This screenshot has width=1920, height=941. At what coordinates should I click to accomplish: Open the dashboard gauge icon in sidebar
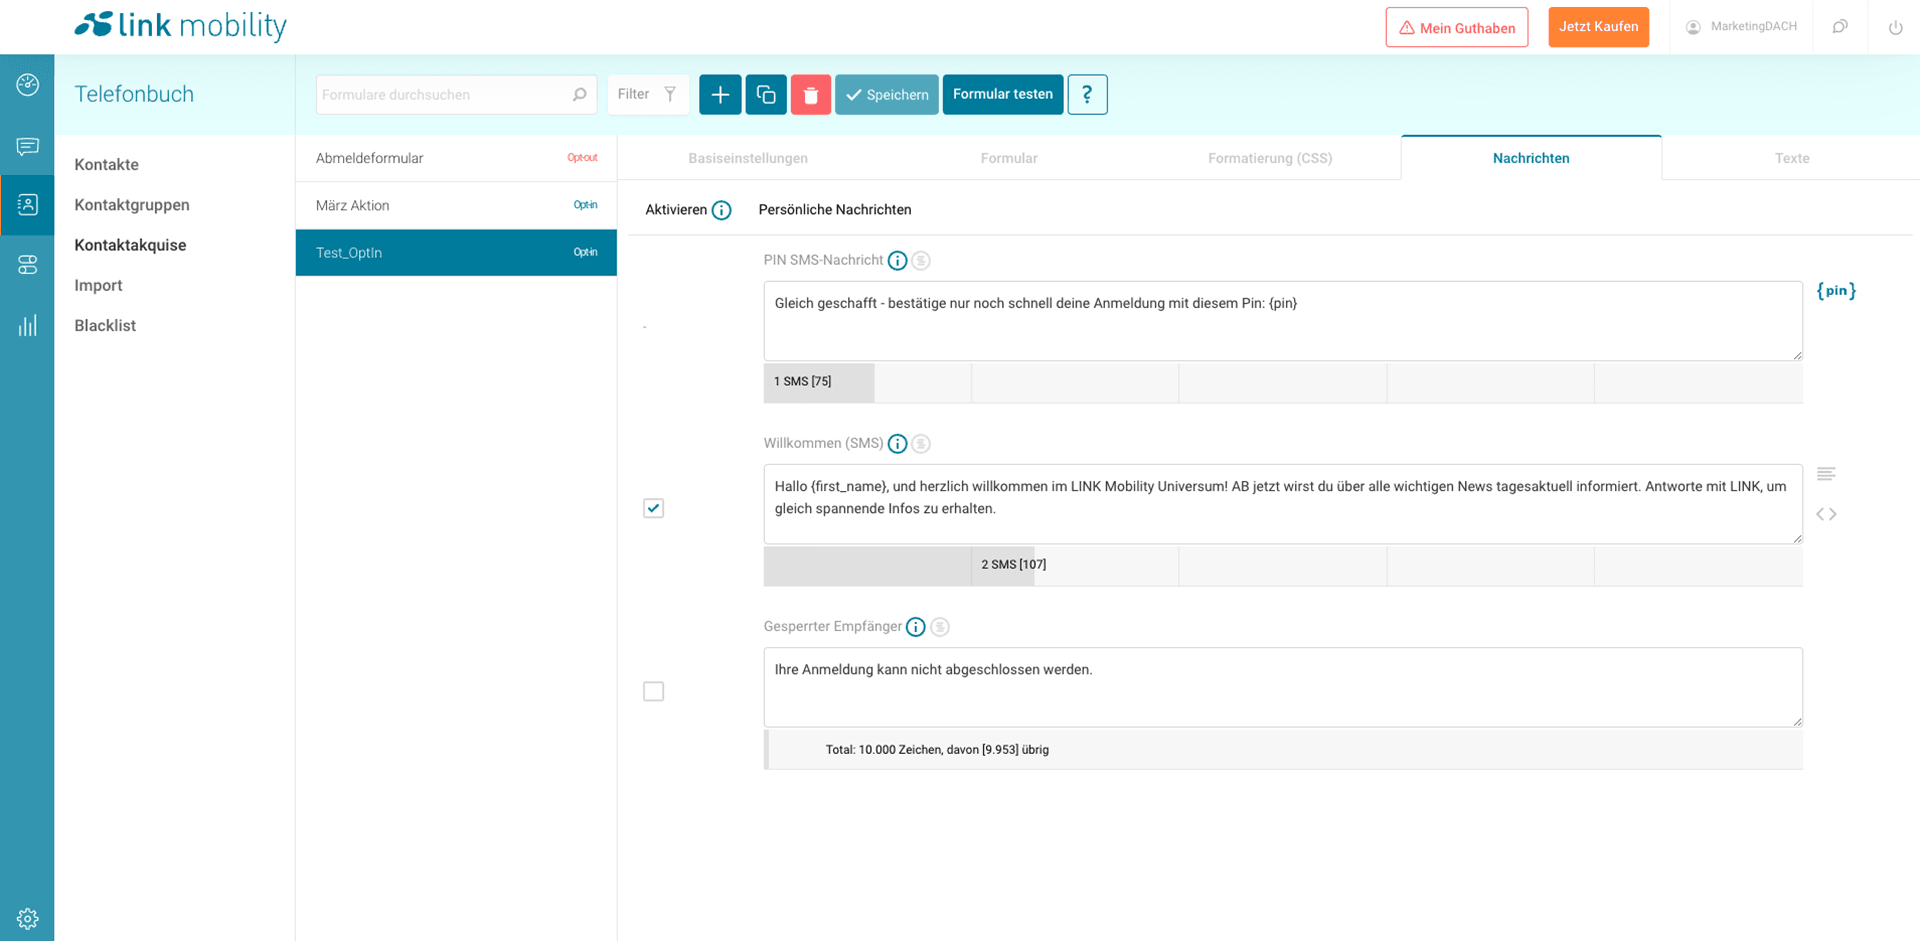click(27, 85)
